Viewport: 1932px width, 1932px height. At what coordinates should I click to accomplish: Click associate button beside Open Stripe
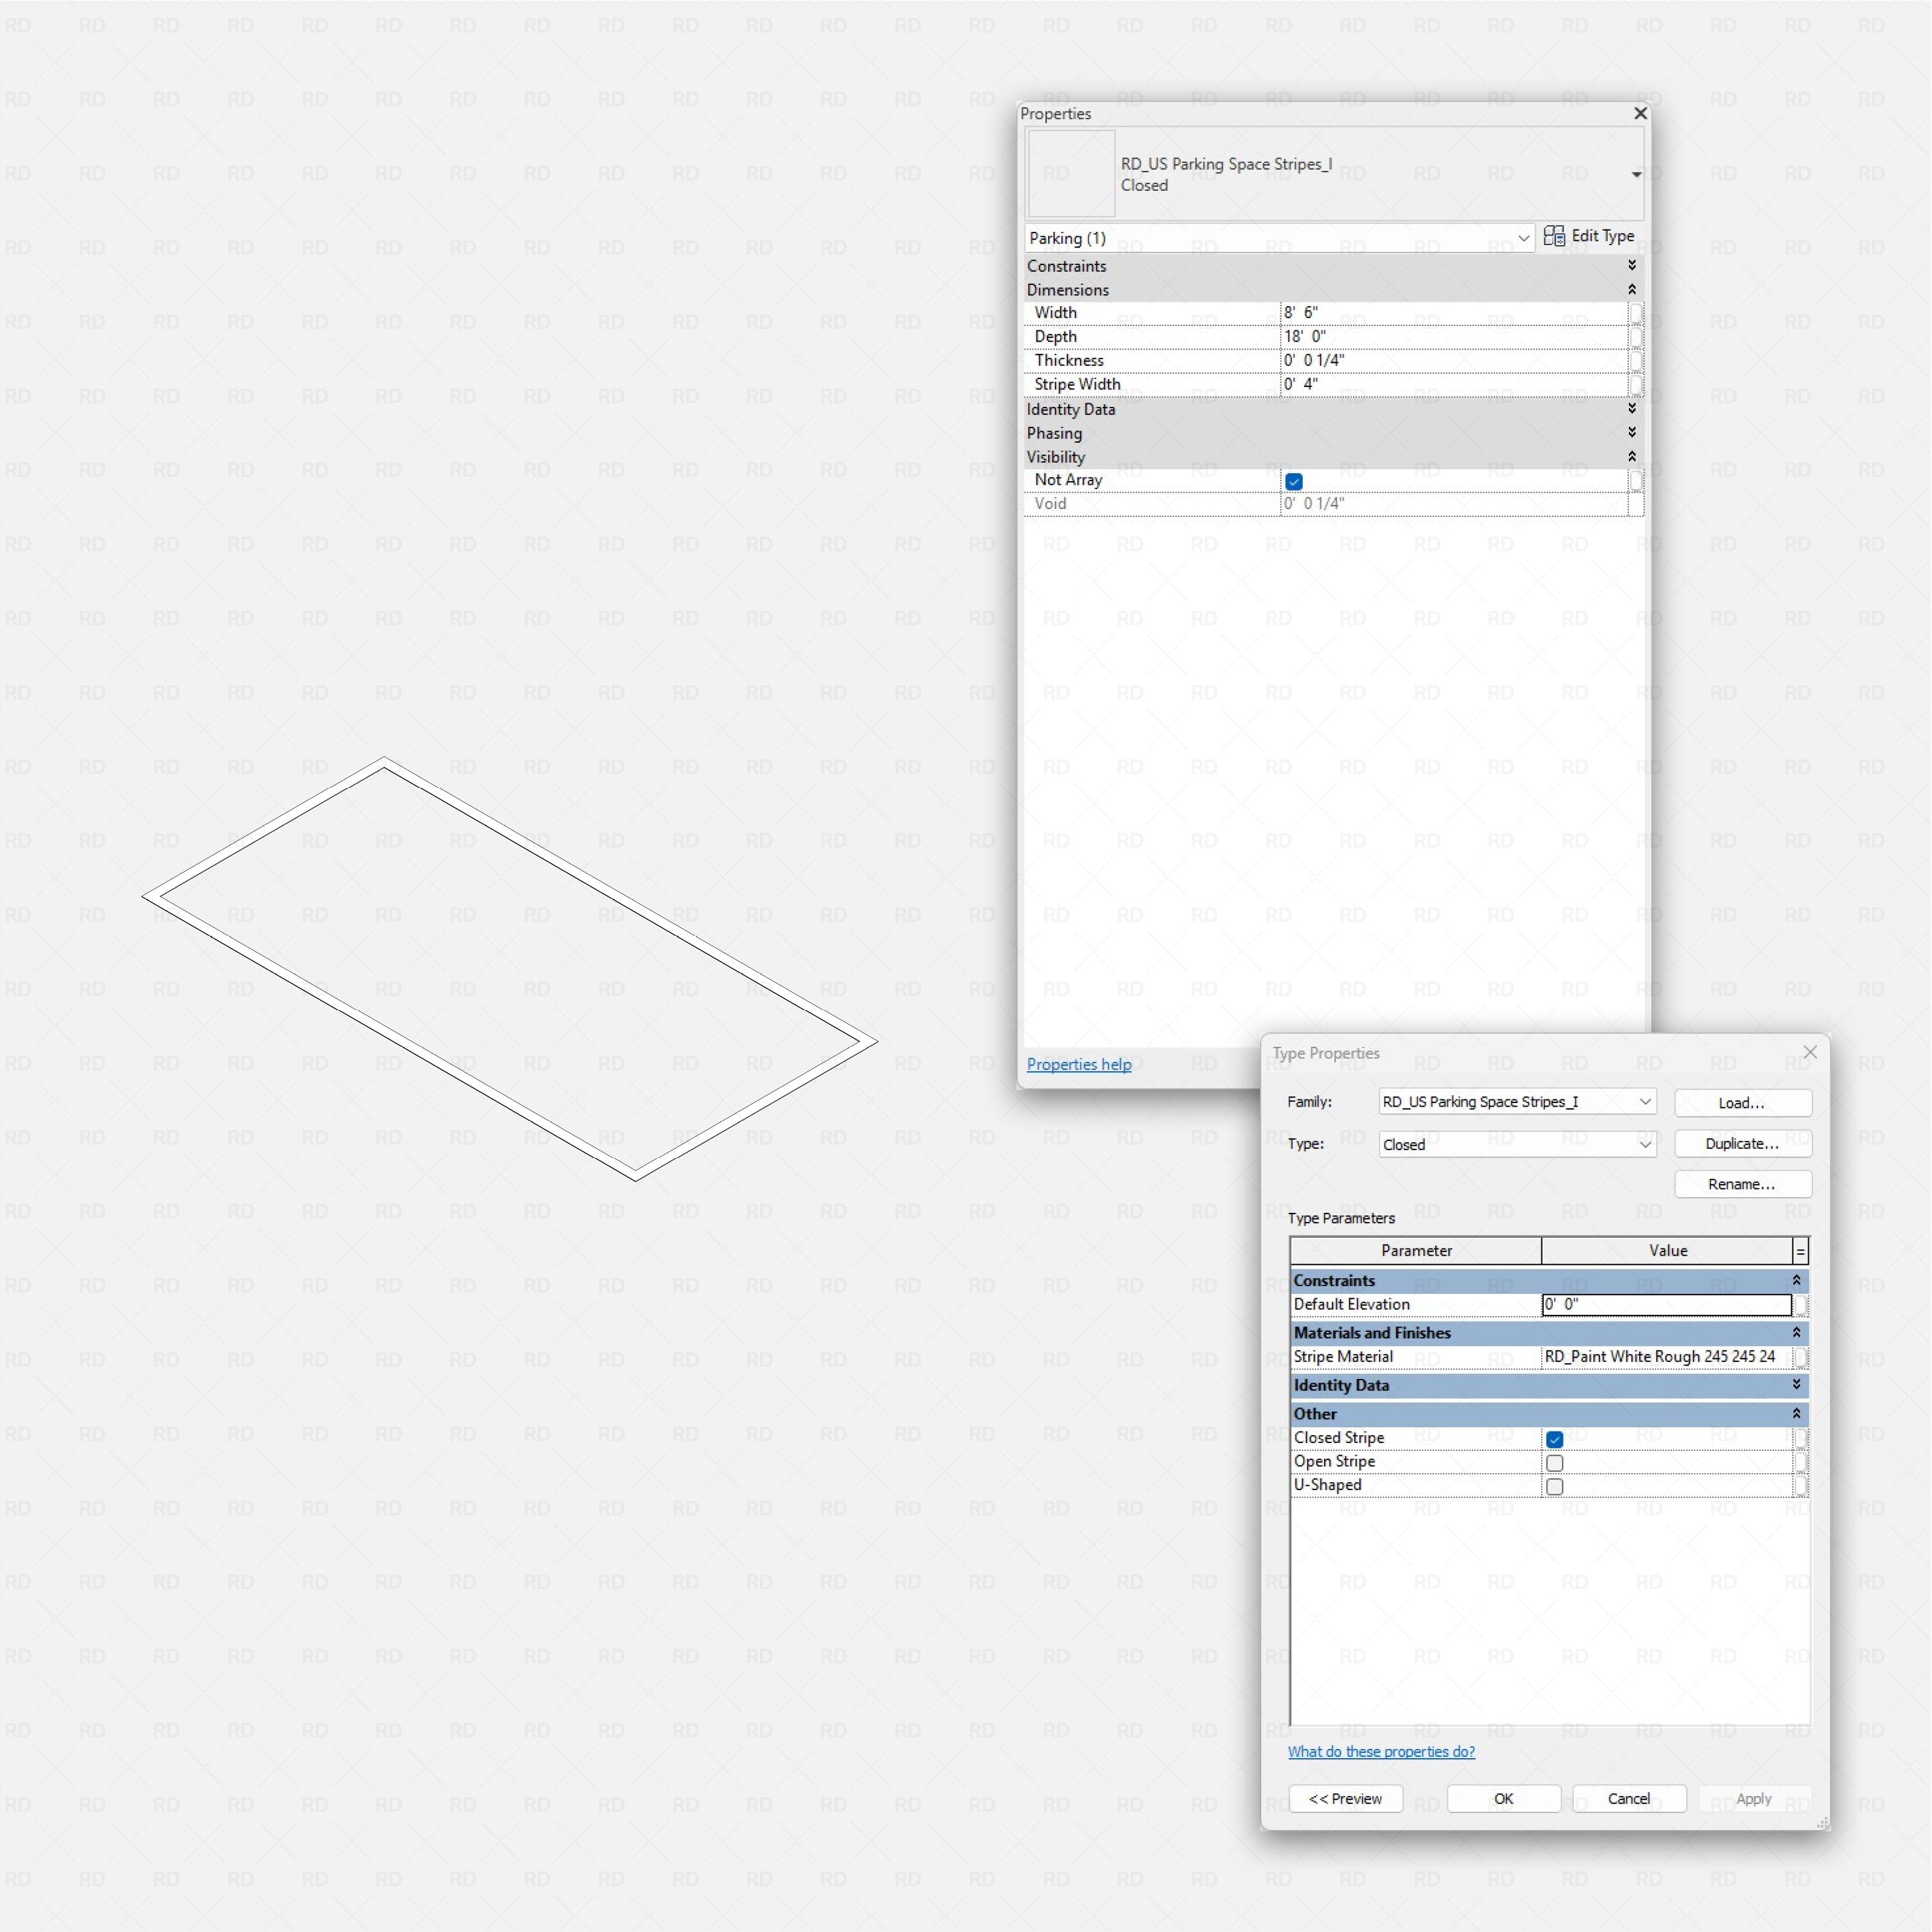(1800, 1462)
